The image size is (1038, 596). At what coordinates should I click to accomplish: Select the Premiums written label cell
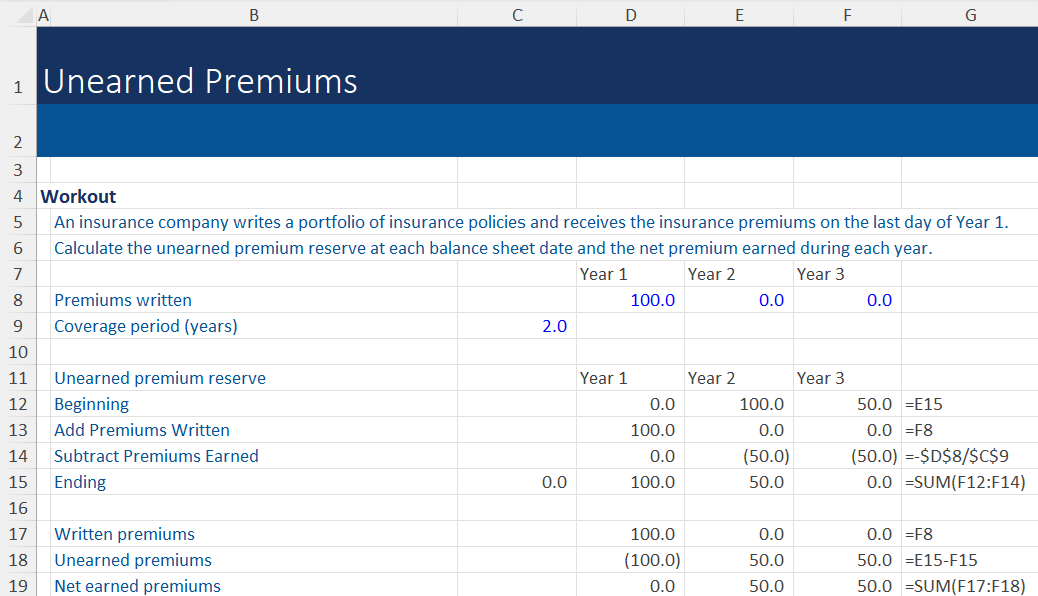[123, 300]
